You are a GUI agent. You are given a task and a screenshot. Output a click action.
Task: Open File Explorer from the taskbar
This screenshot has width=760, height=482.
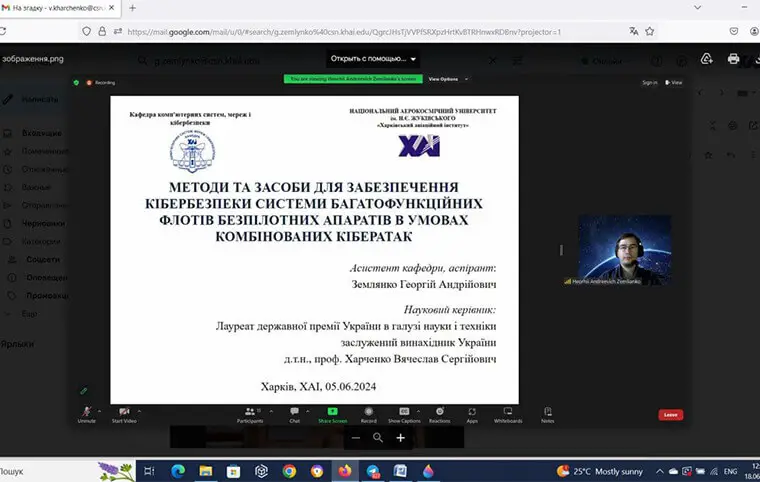coord(206,471)
